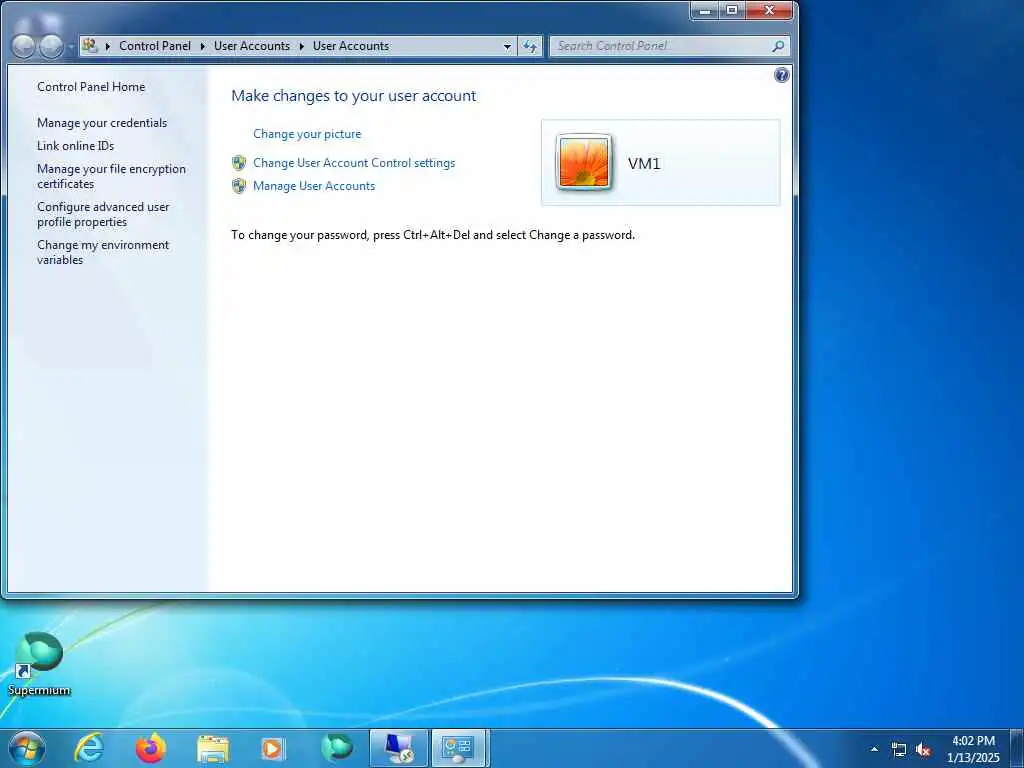Open Configure advanced user profile properties
This screenshot has width=1024, height=768.
pyautogui.click(x=103, y=214)
